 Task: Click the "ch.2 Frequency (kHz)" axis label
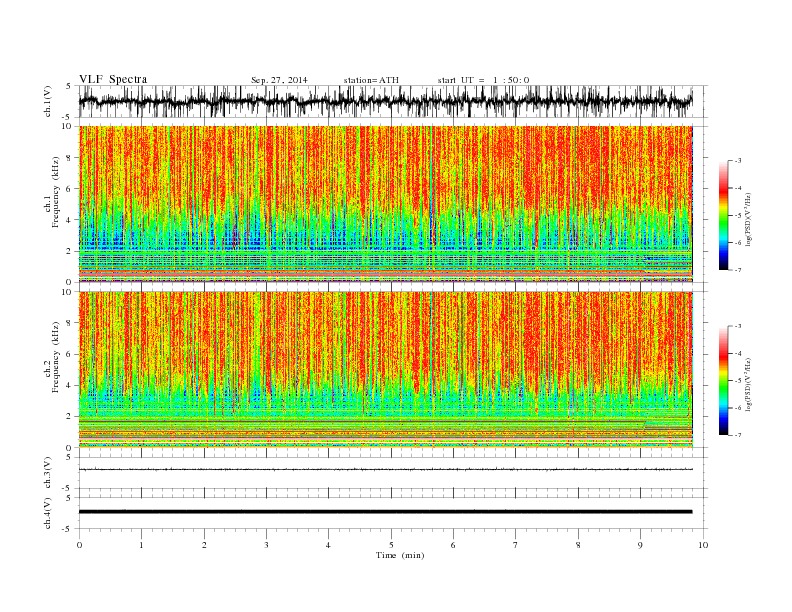tap(52, 357)
